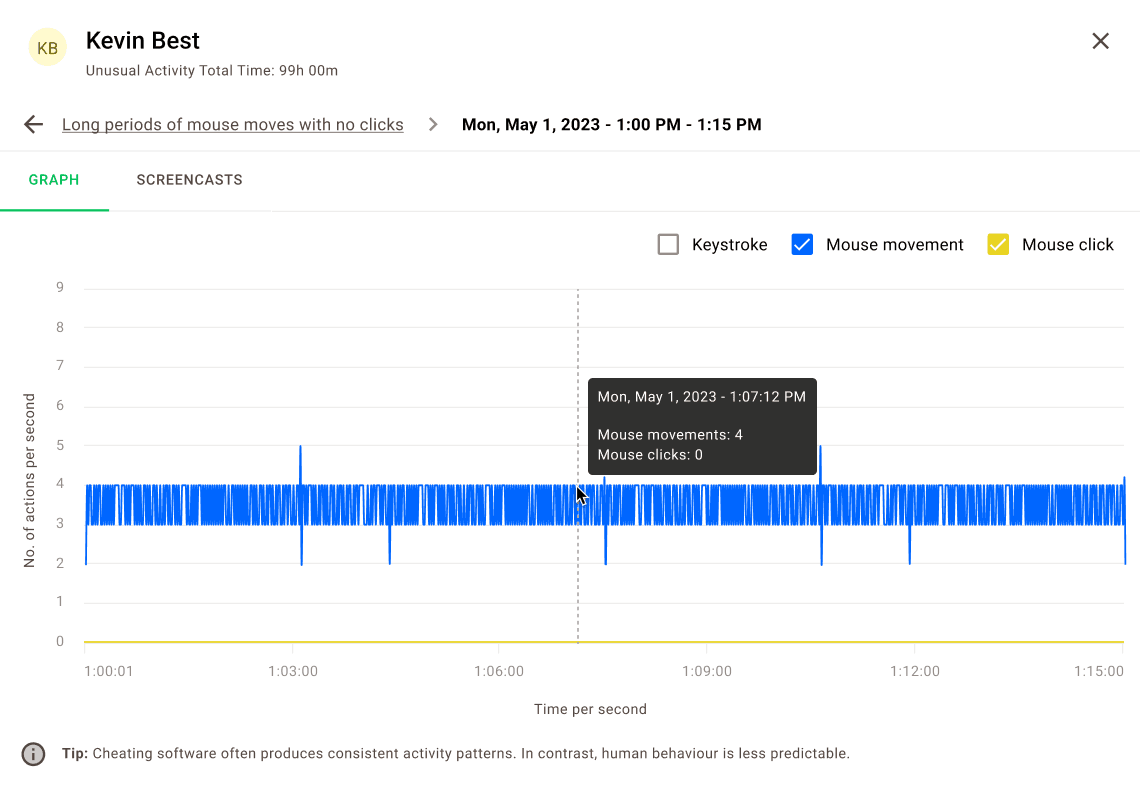The height and width of the screenshot is (800, 1140).
Task: Click the Mon, May 1, 2023 time range heading
Action: pos(611,125)
